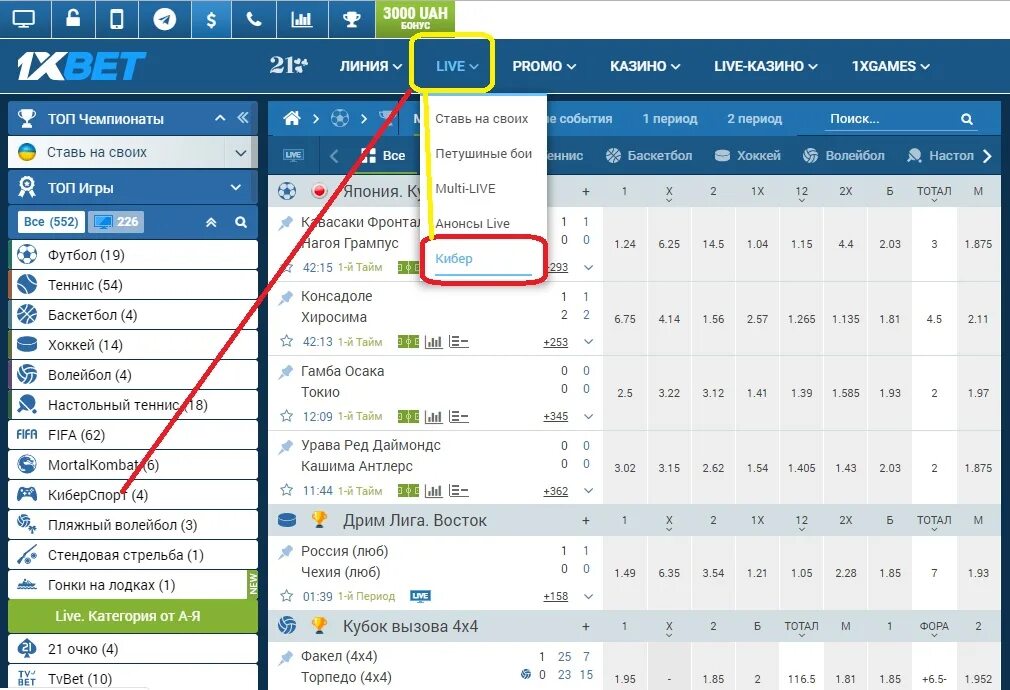Select Петушиные бои menu entry
Image resolution: width=1010 pixels, height=690 pixels.
click(x=484, y=153)
